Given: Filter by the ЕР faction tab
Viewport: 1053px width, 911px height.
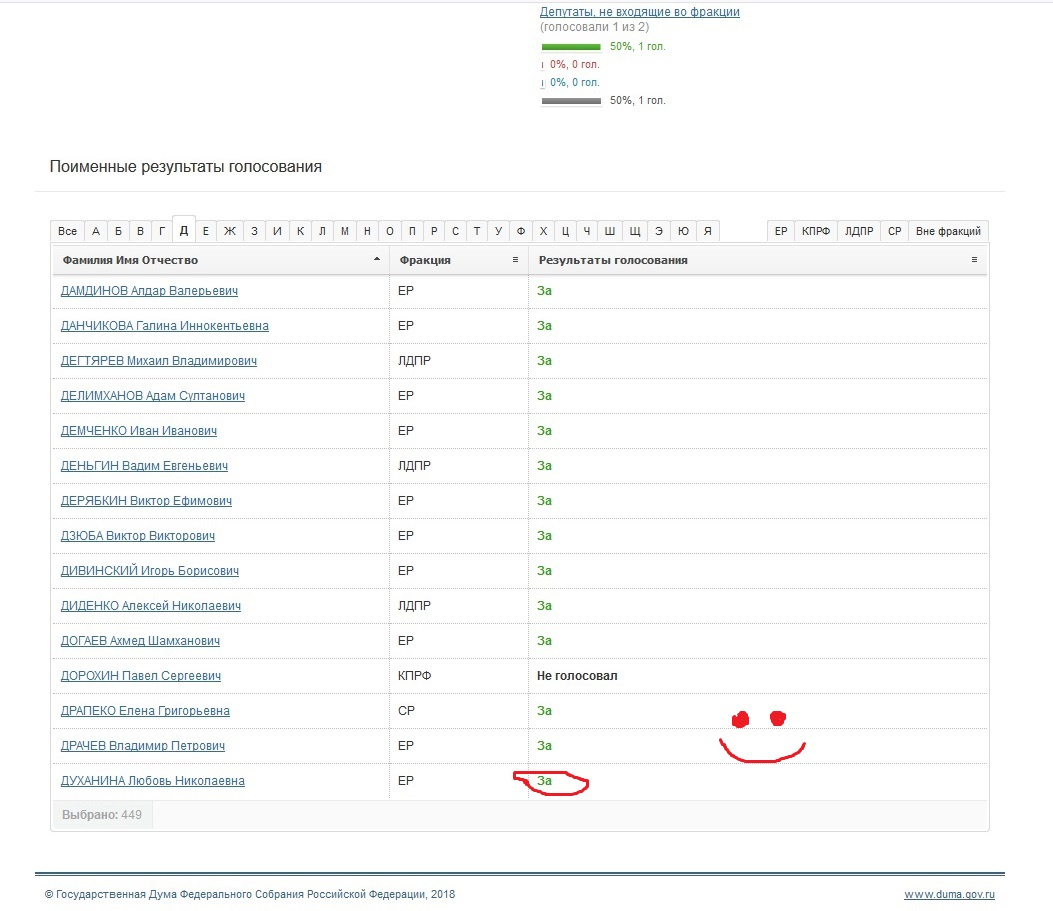Looking at the screenshot, I should click(x=780, y=231).
